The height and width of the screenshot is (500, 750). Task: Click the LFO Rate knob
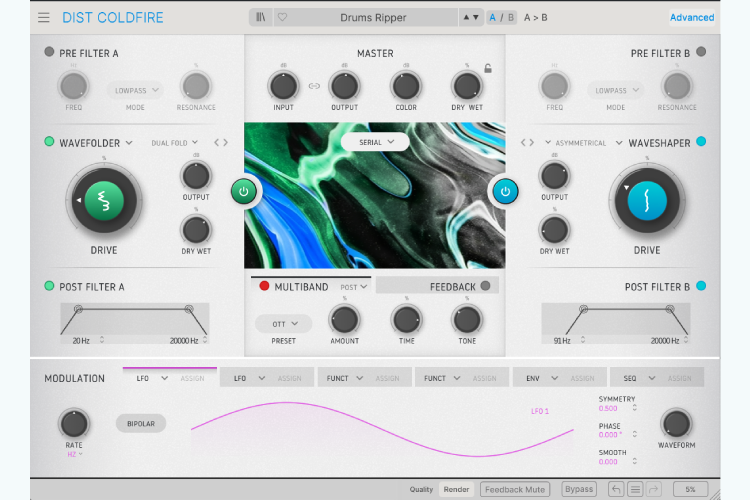(74, 424)
